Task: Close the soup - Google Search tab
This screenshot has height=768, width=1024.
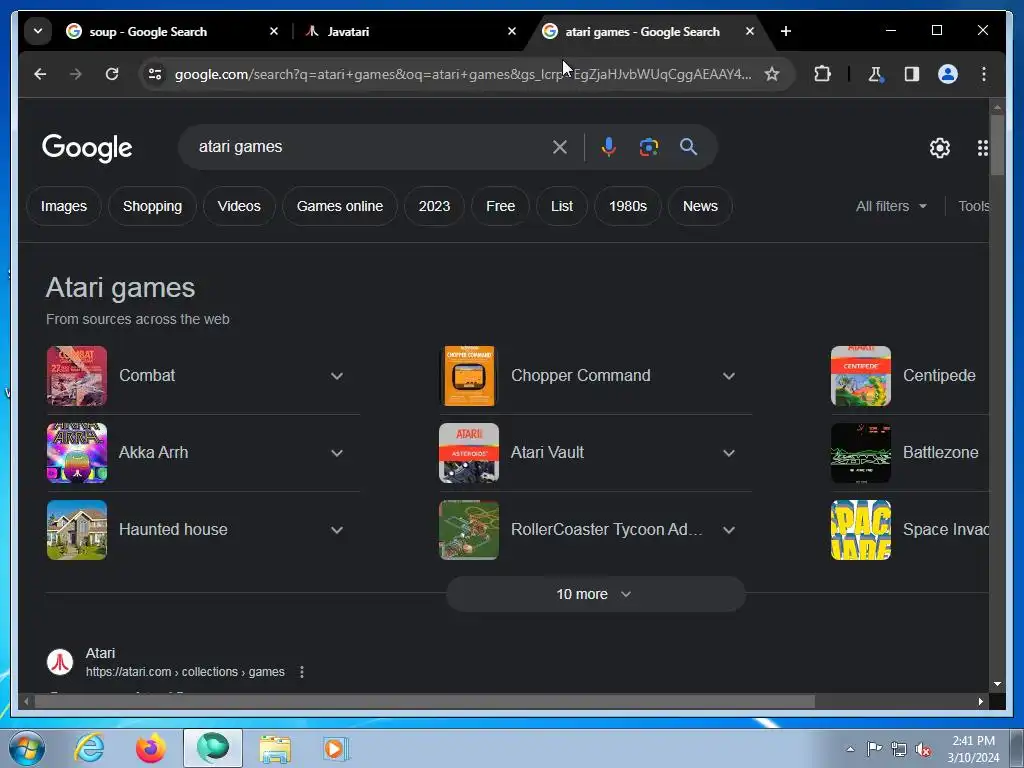Action: [x=274, y=31]
